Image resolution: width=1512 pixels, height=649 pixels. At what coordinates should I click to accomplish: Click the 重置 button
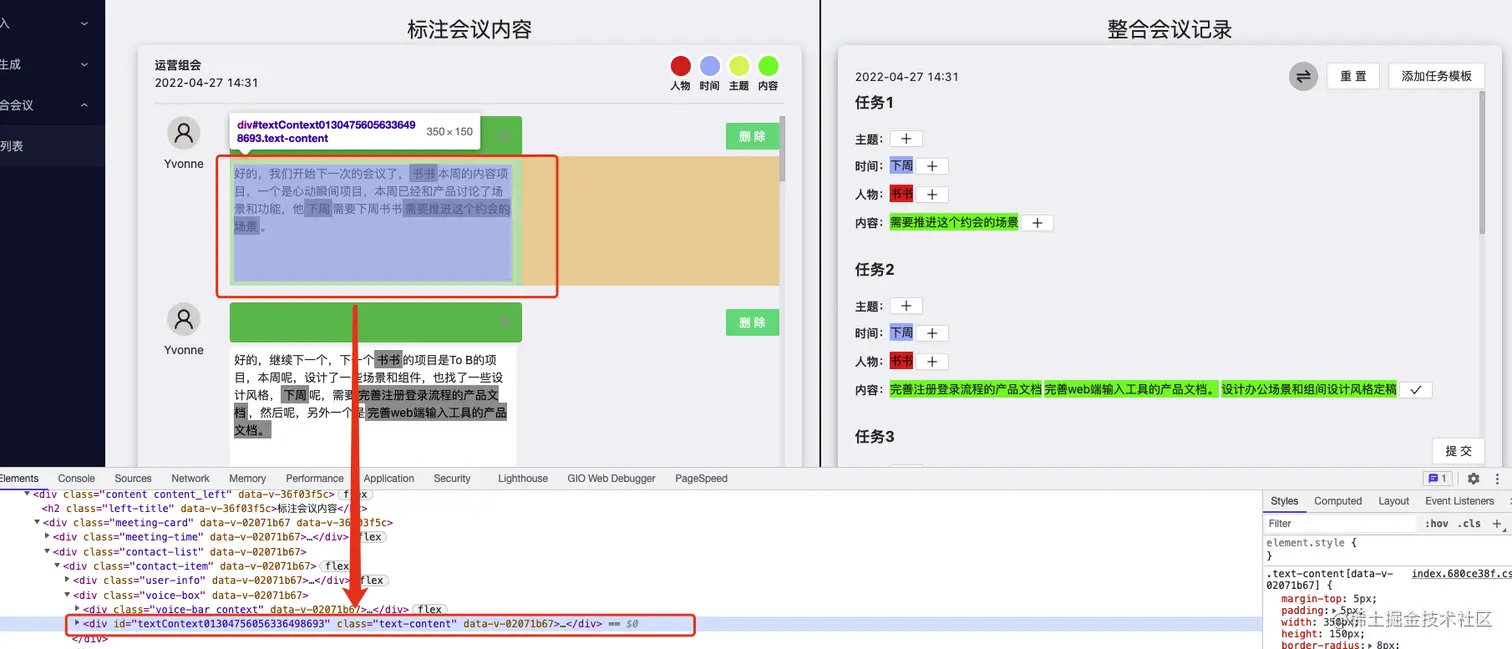pyautogui.click(x=1353, y=76)
